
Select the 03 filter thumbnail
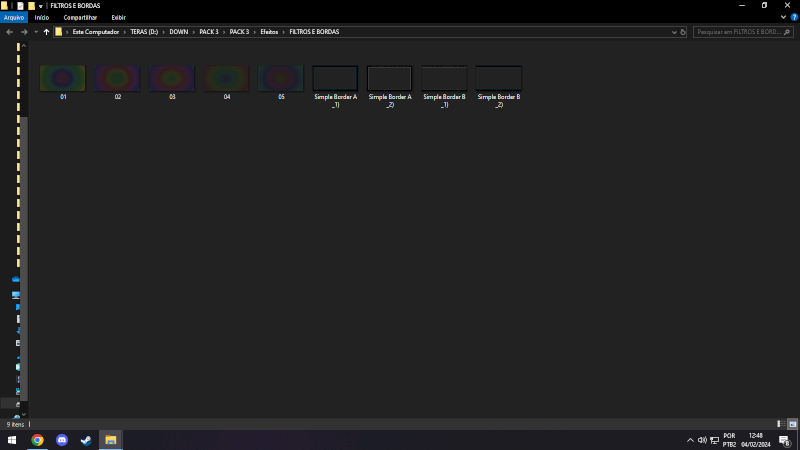172,79
